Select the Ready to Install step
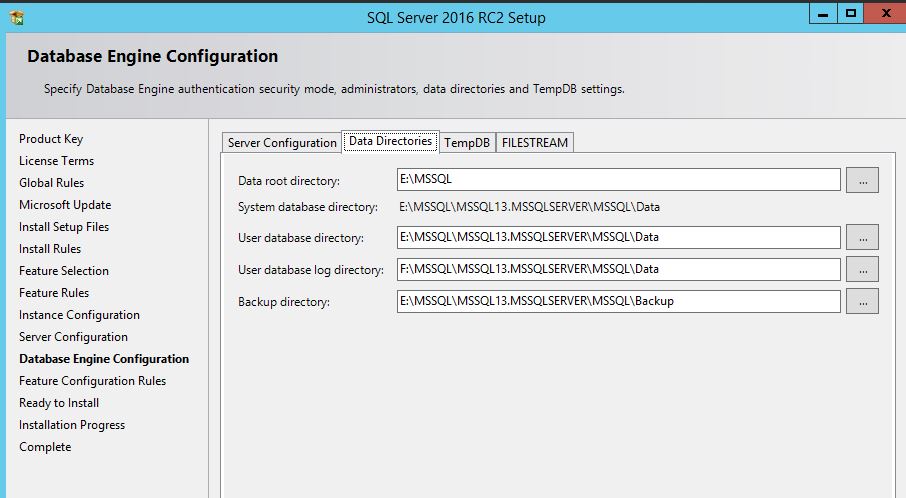This screenshot has height=498, width=906. tap(59, 403)
